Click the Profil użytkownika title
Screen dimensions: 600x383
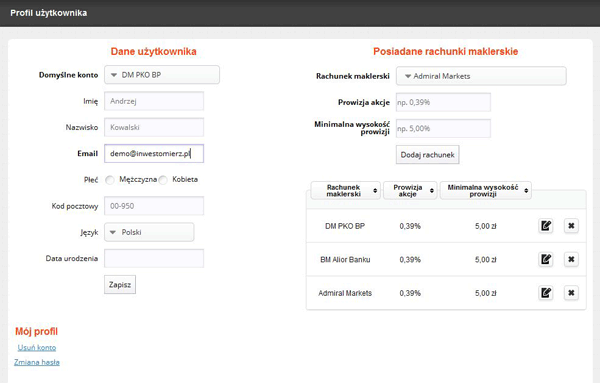click(x=49, y=13)
